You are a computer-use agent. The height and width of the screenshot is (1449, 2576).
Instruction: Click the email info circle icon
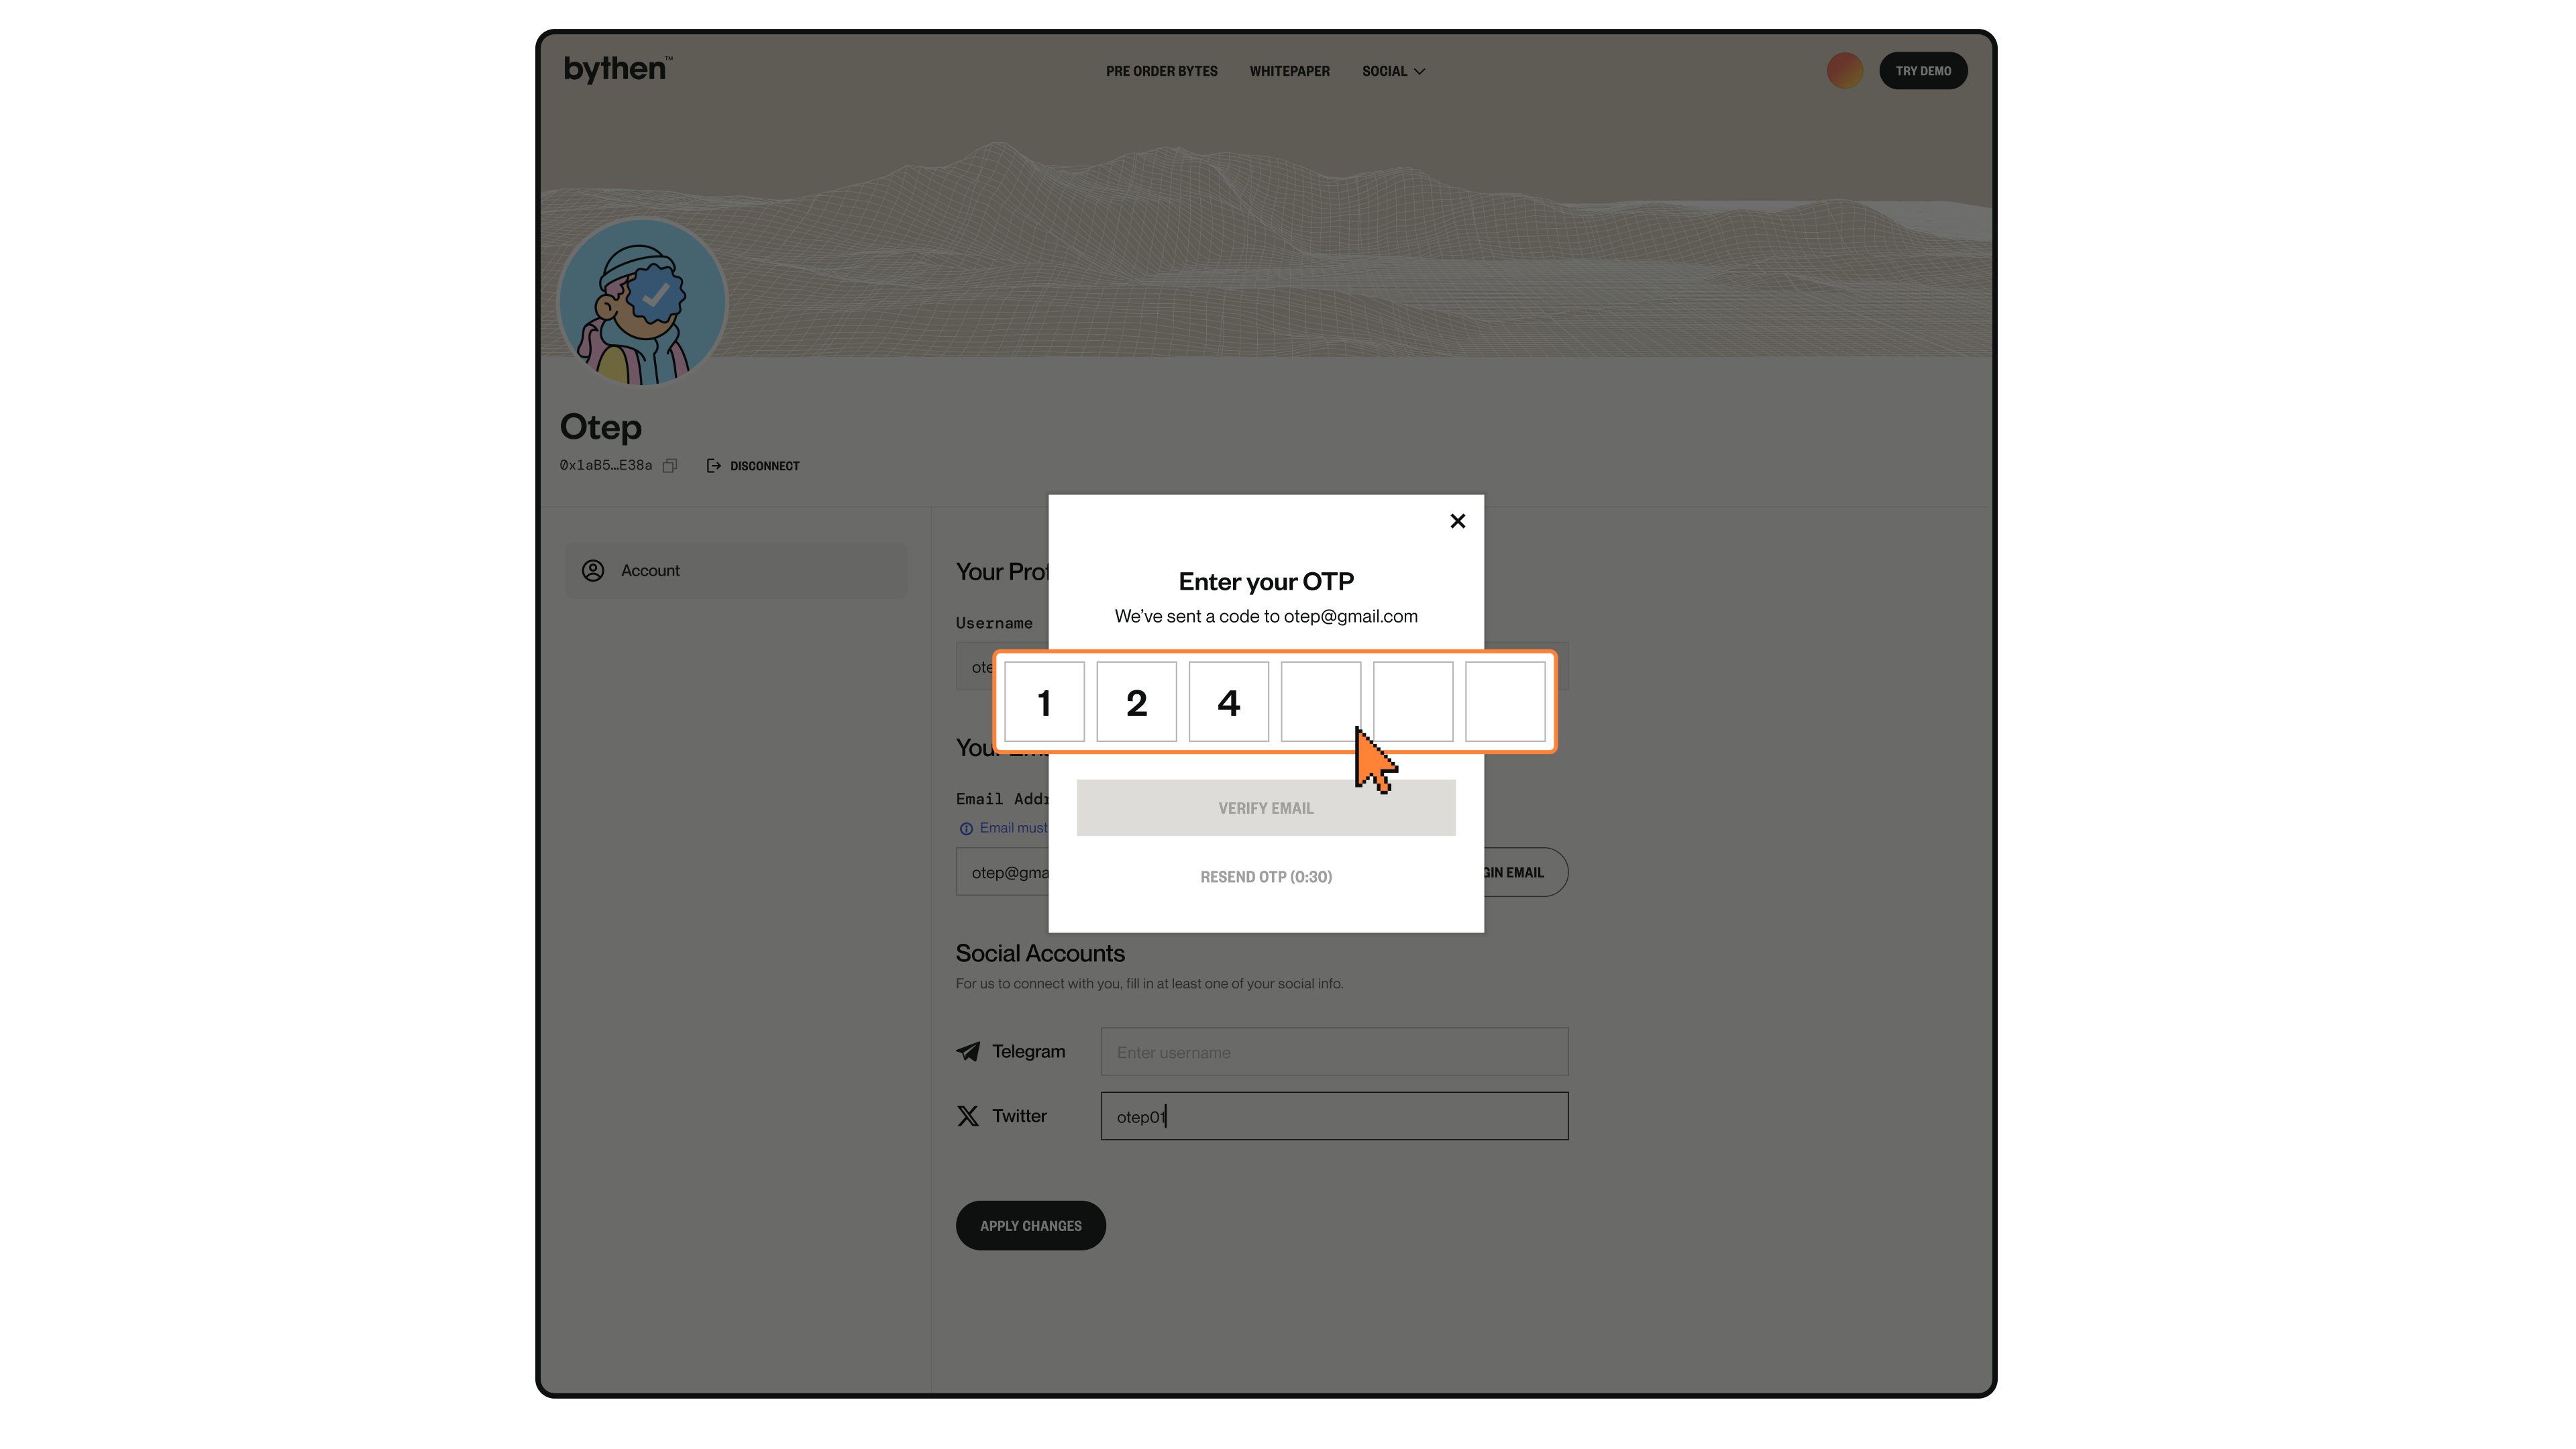[966, 828]
